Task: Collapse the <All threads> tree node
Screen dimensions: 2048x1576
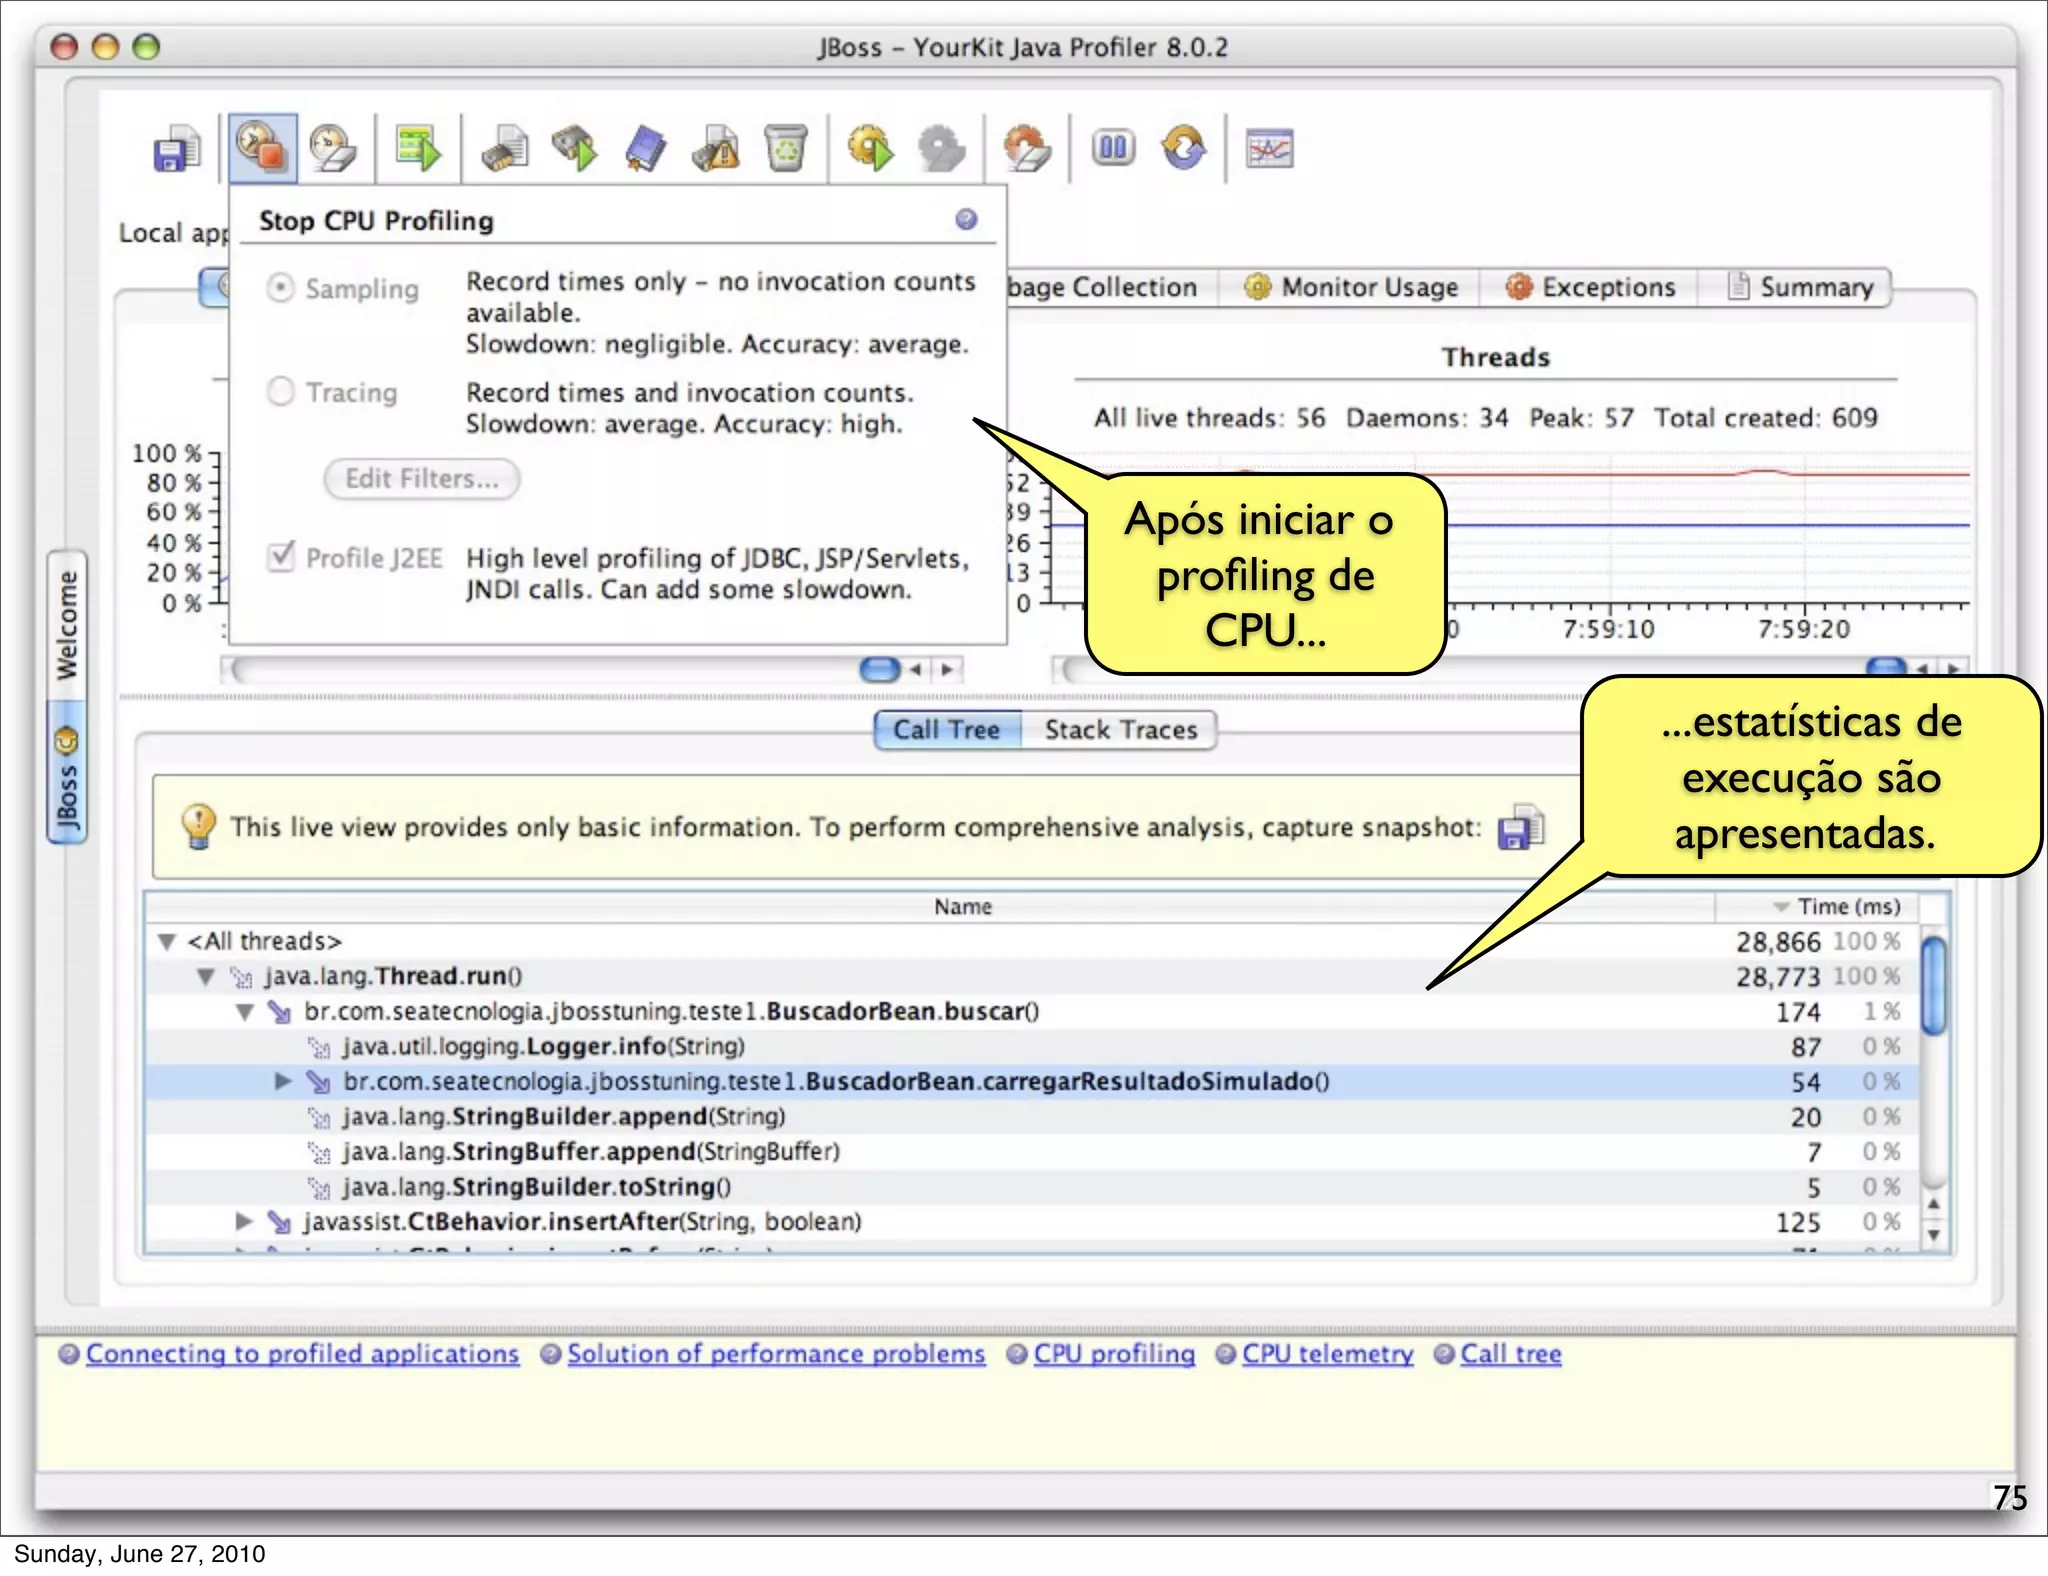Action: click(x=167, y=942)
